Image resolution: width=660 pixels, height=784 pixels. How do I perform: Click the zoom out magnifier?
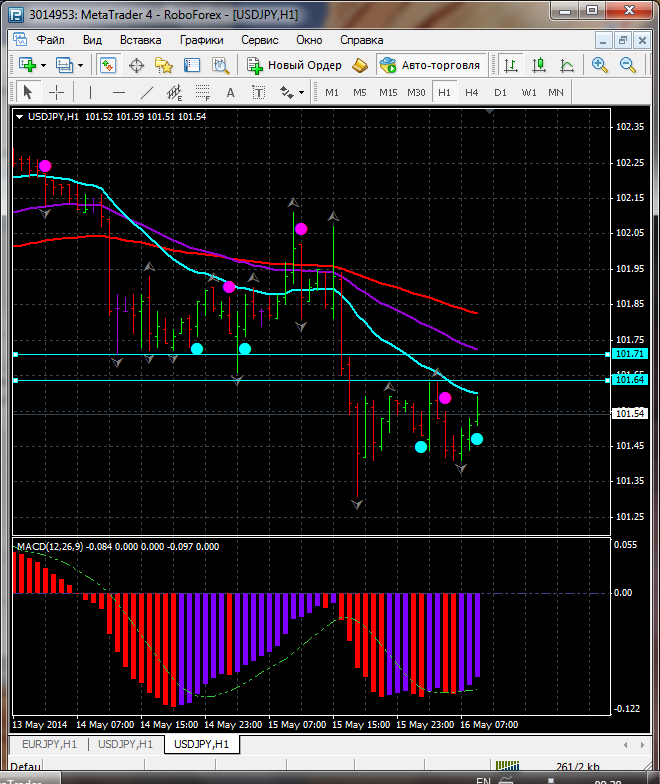pos(629,65)
